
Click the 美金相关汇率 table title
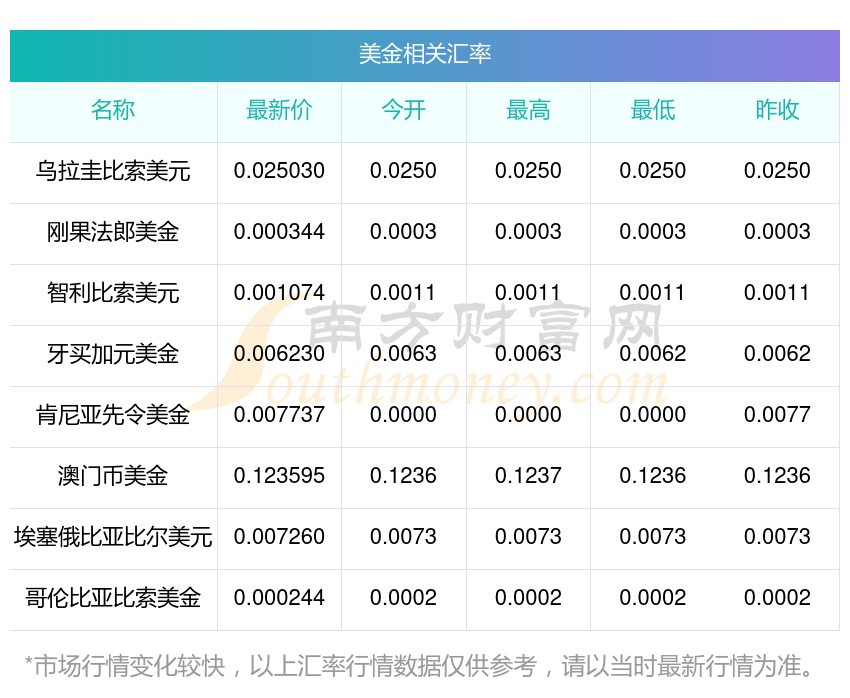[x=424, y=54]
